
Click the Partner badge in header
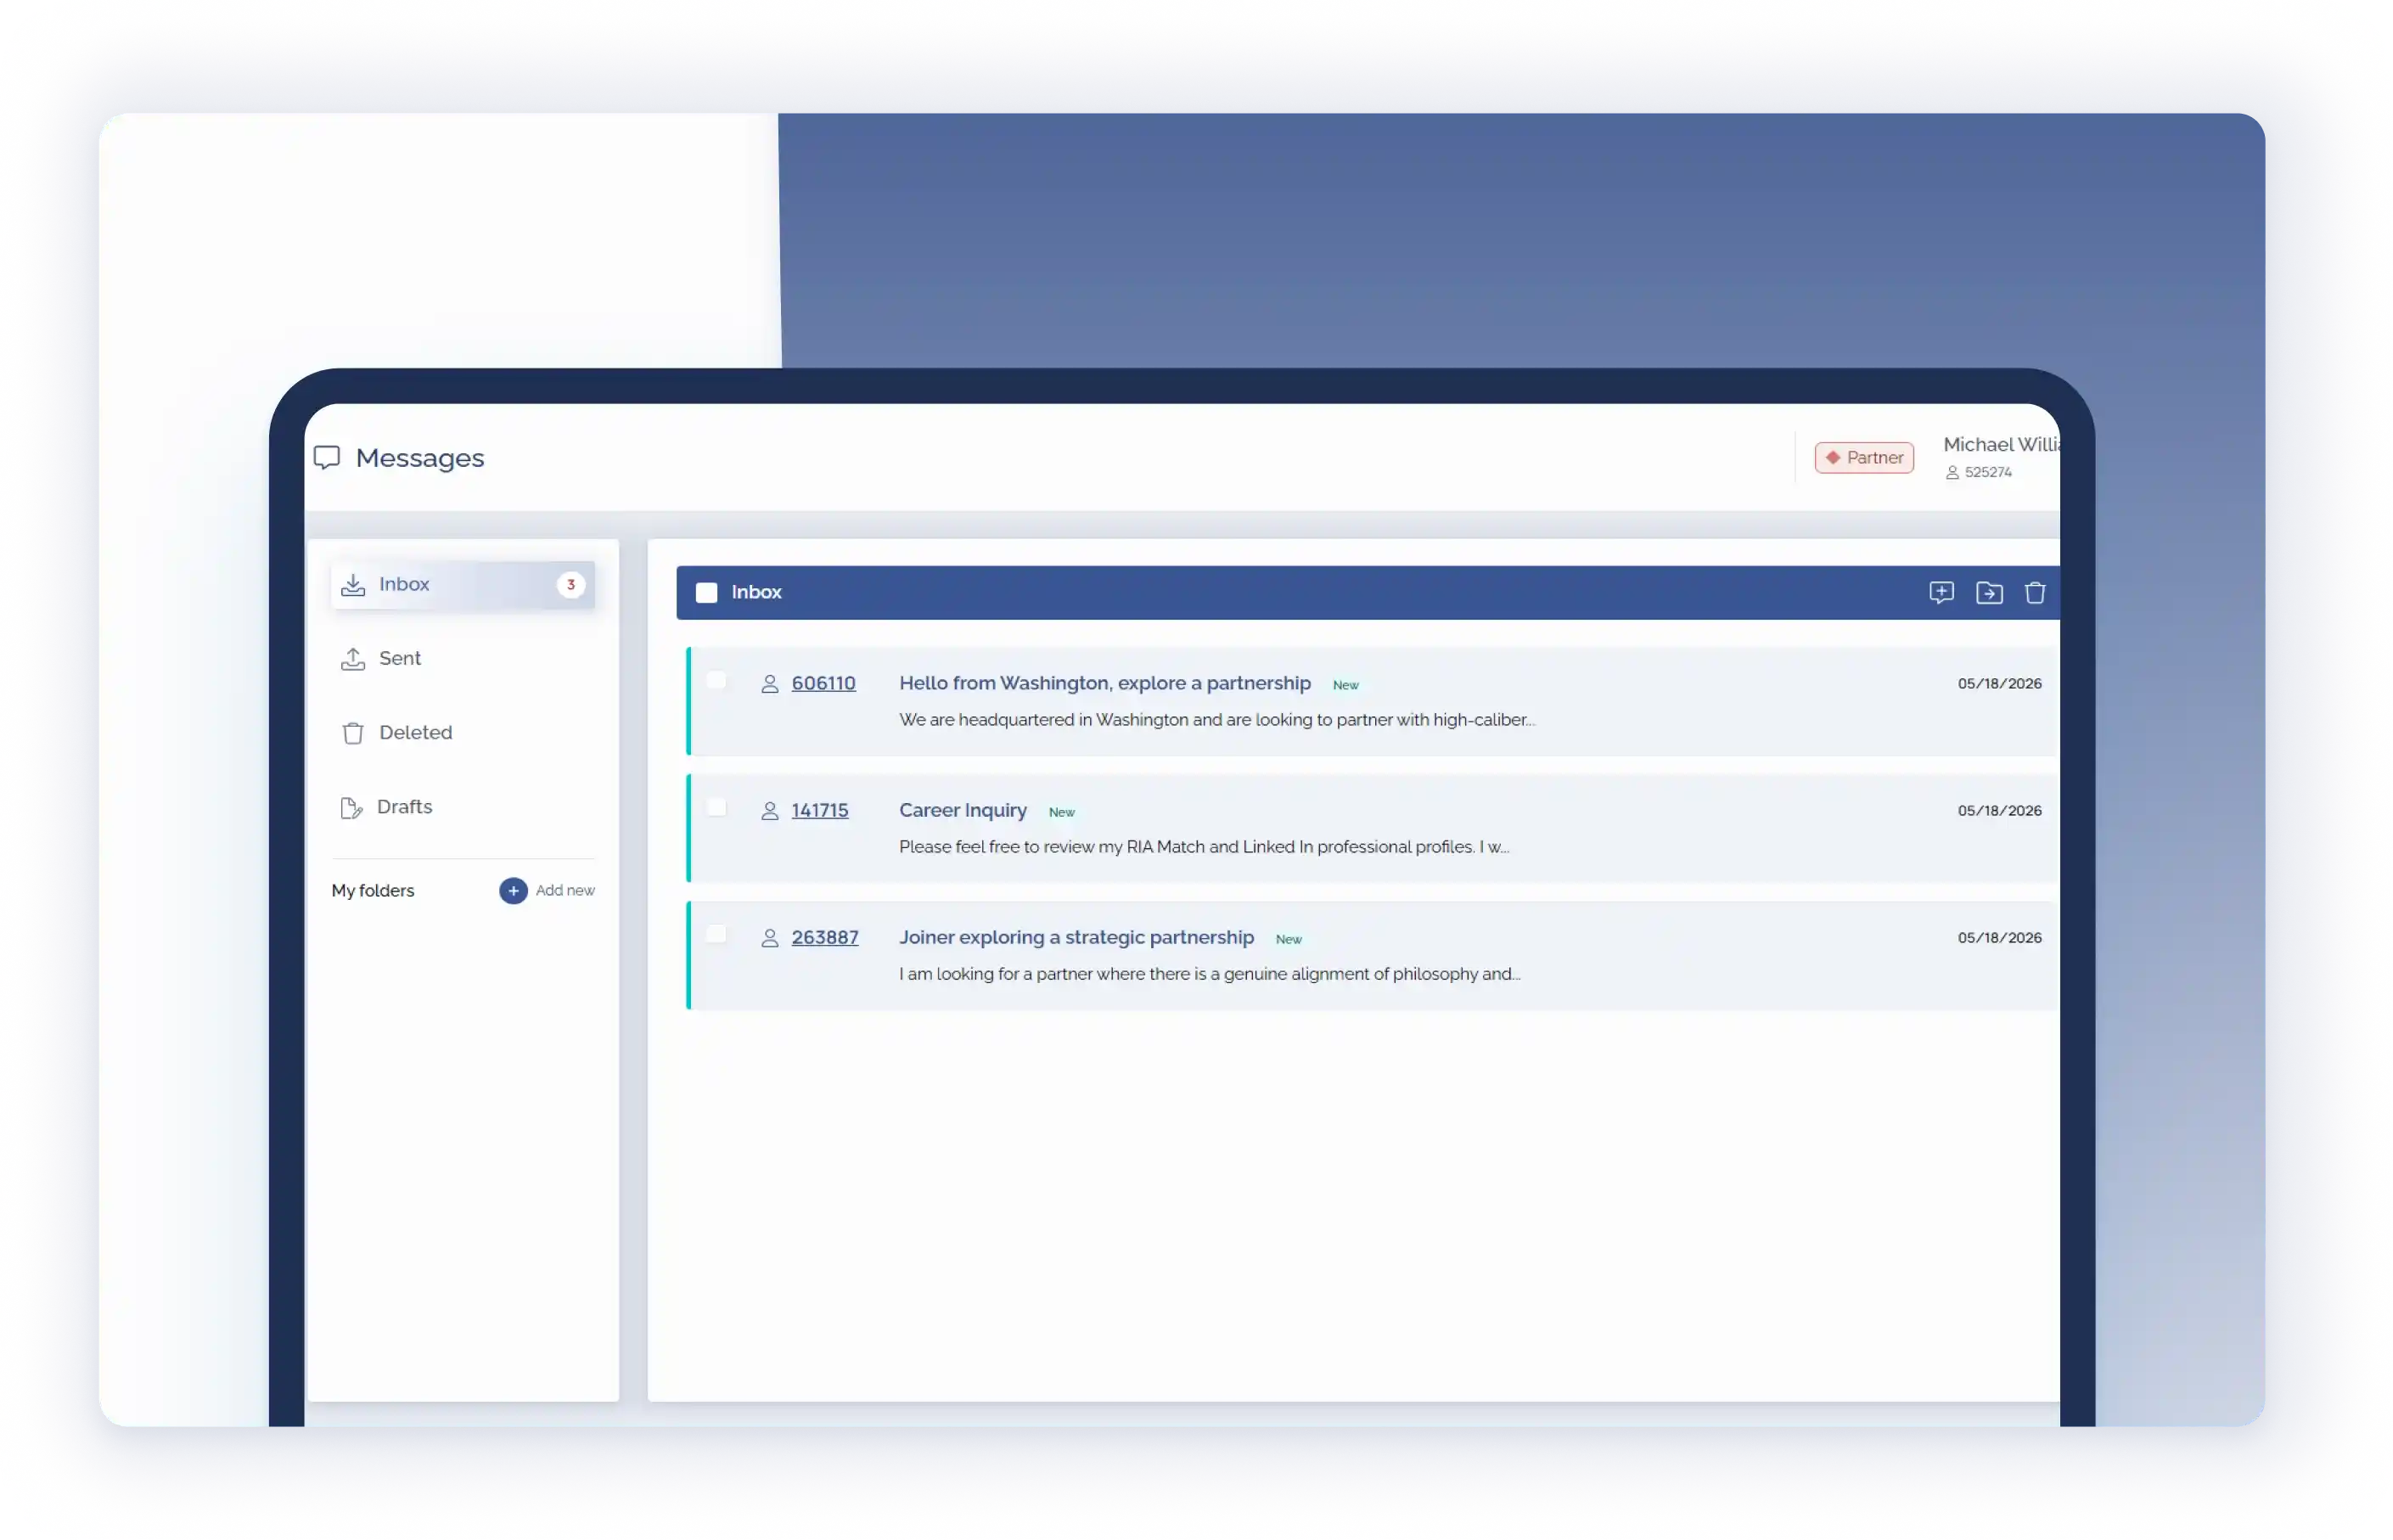click(x=1864, y=458)
